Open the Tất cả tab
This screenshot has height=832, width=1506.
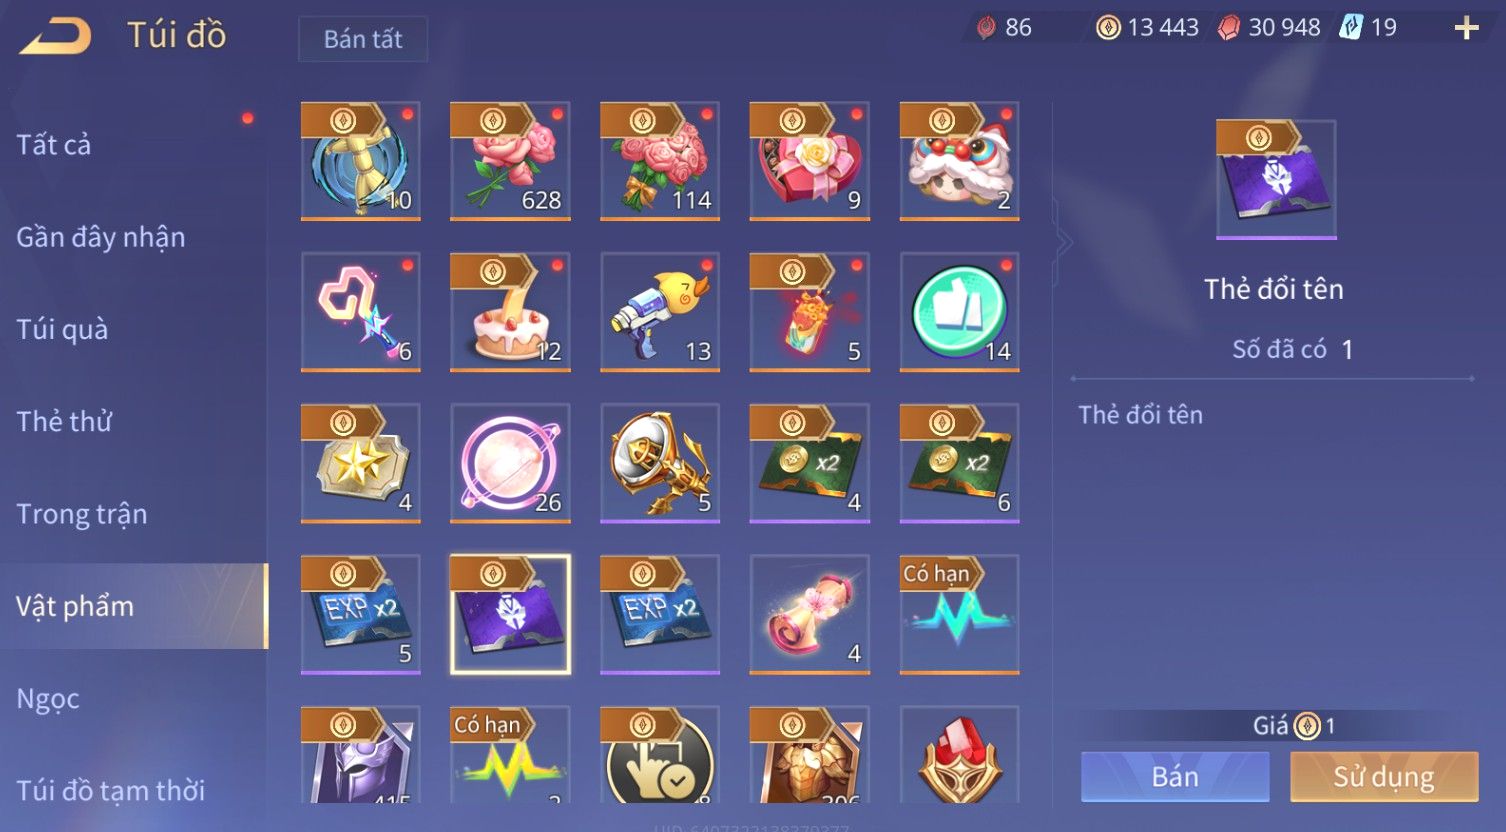(54, 145)
